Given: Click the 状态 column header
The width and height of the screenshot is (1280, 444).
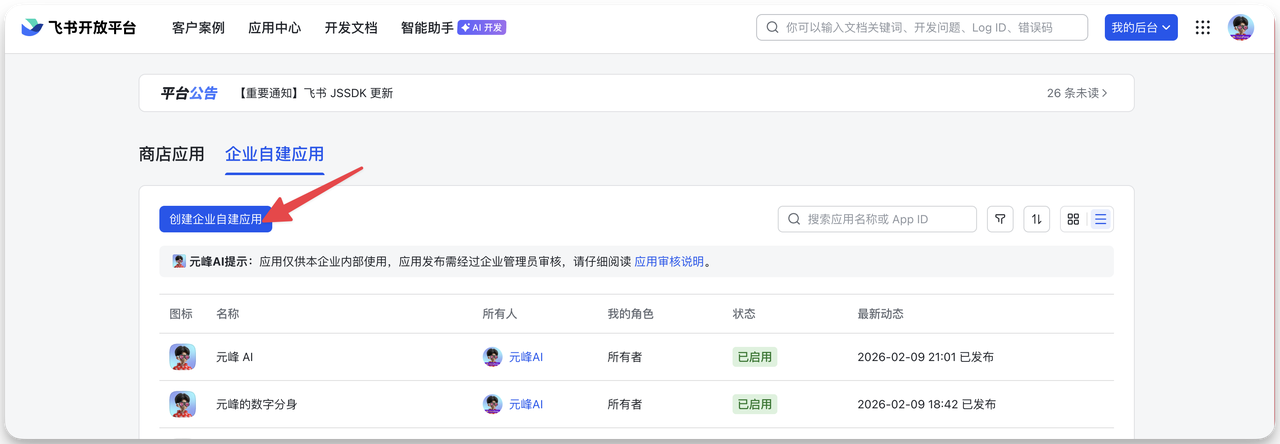Looking at the screenshot, I should 744,314.
